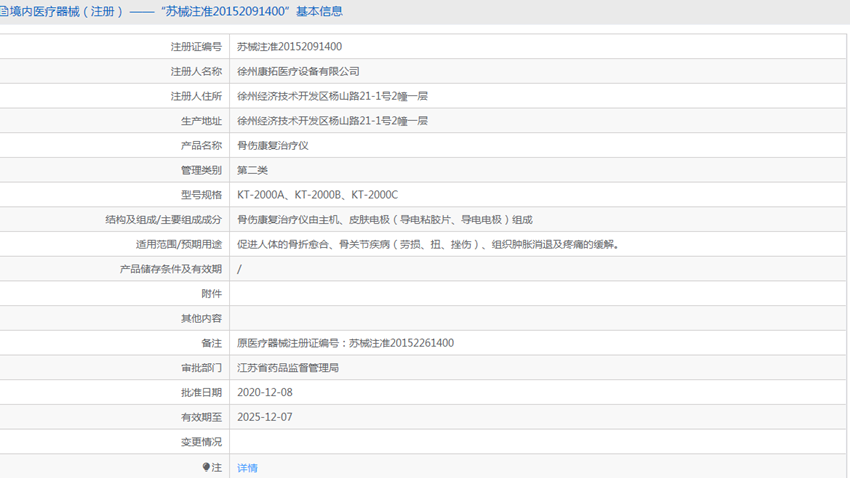Click the 管理类别 label
Image resolution: width=850 pixels, height=478 pixels.
coord(201,170)
